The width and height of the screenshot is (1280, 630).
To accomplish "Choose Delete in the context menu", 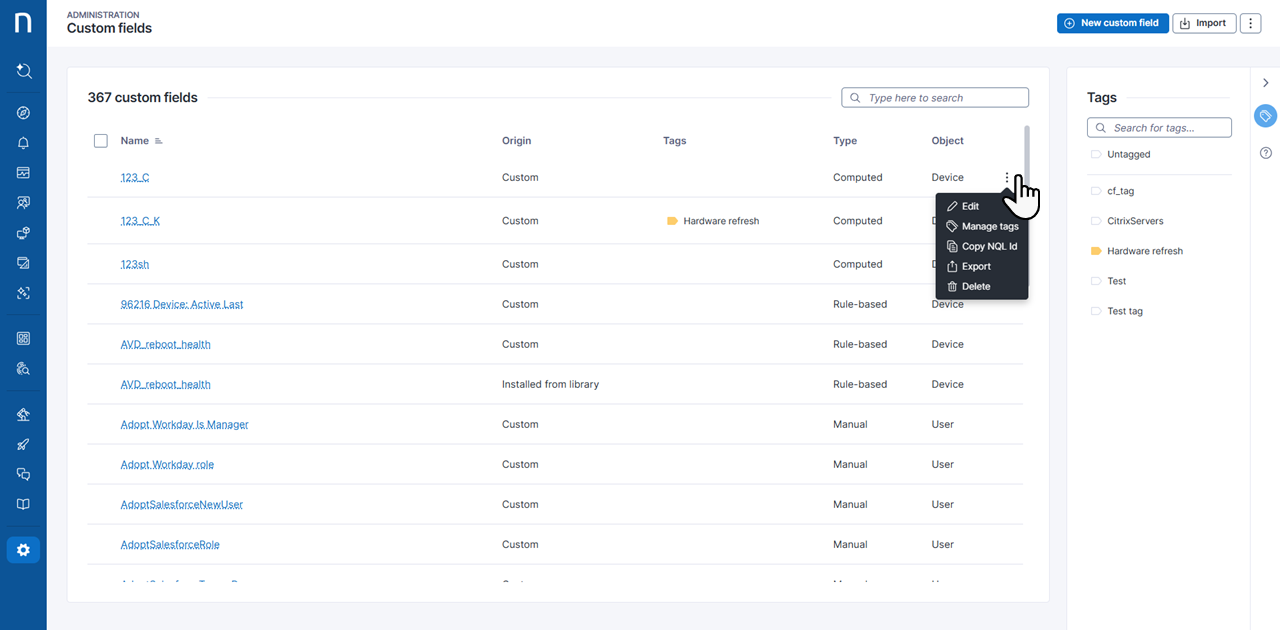I will point(975,286).
